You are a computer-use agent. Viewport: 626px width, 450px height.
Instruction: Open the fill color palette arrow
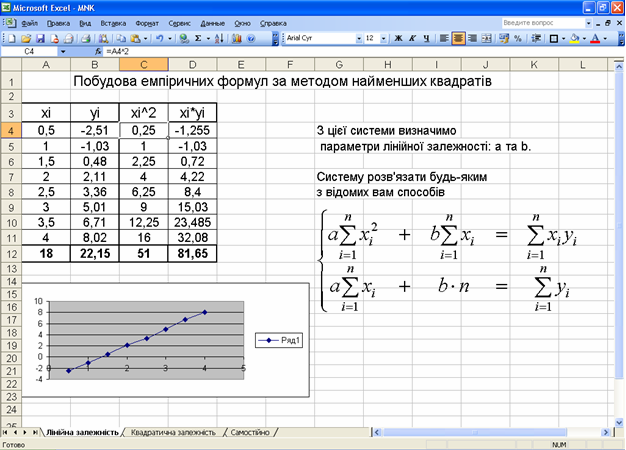click(x=584, y=38)
